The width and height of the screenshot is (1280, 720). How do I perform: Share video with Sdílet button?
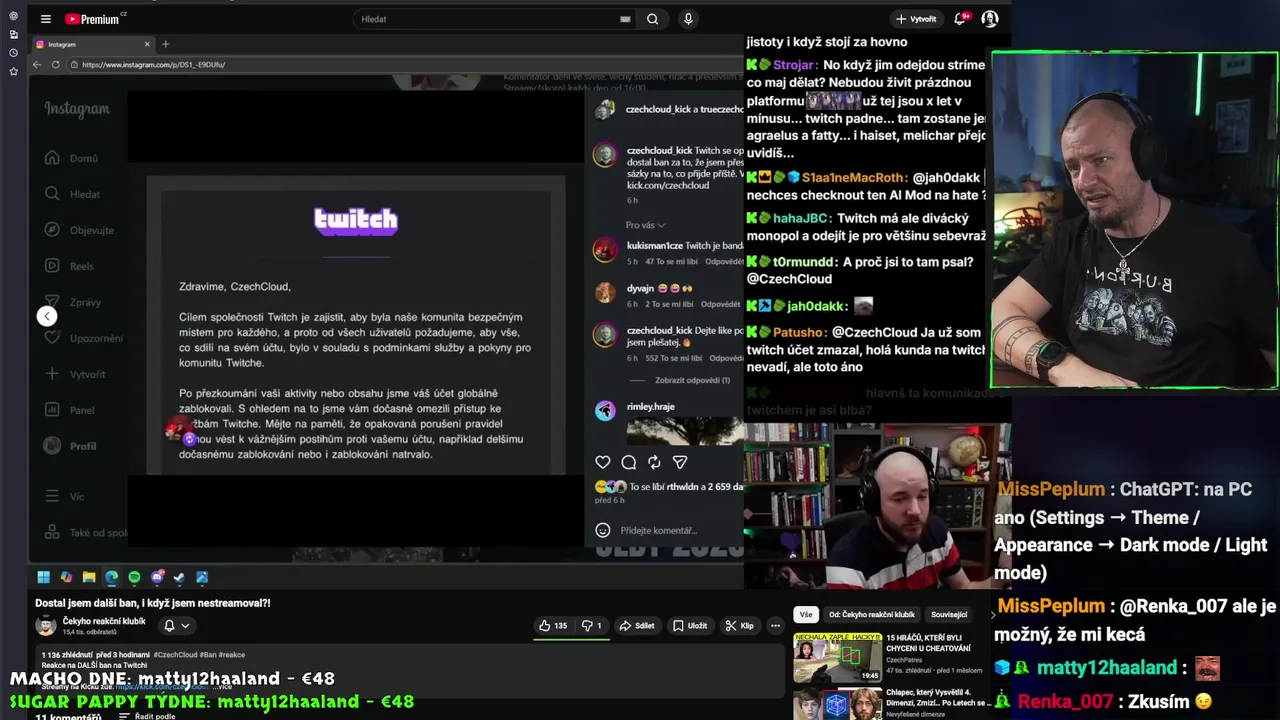(x=636, y=626)
